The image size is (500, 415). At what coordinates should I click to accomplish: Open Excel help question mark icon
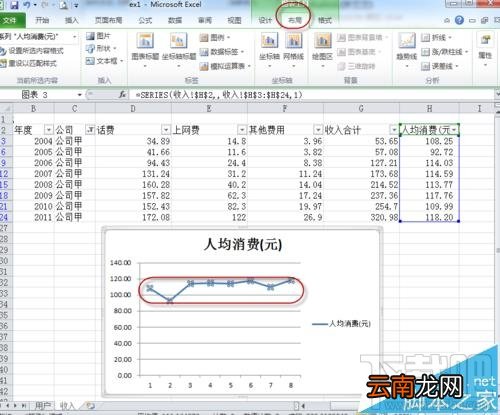point(459,20)
